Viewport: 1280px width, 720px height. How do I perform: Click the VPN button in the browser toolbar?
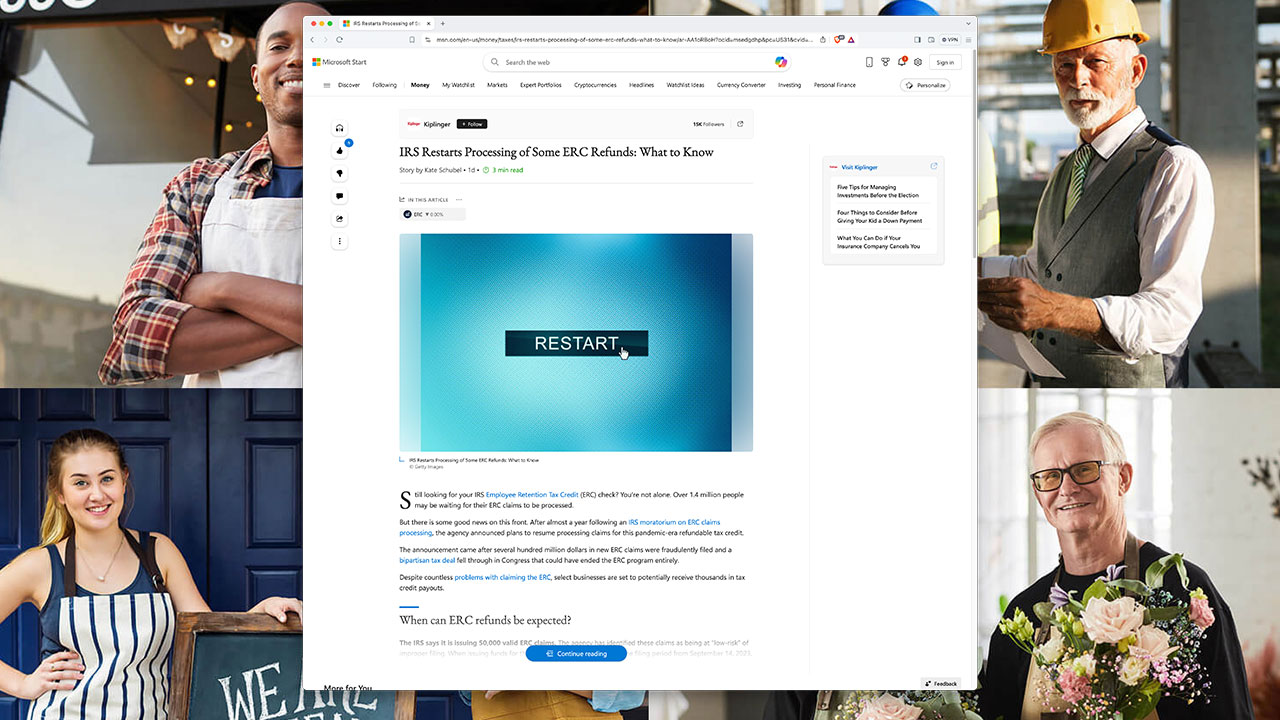(x=949, y=39)
